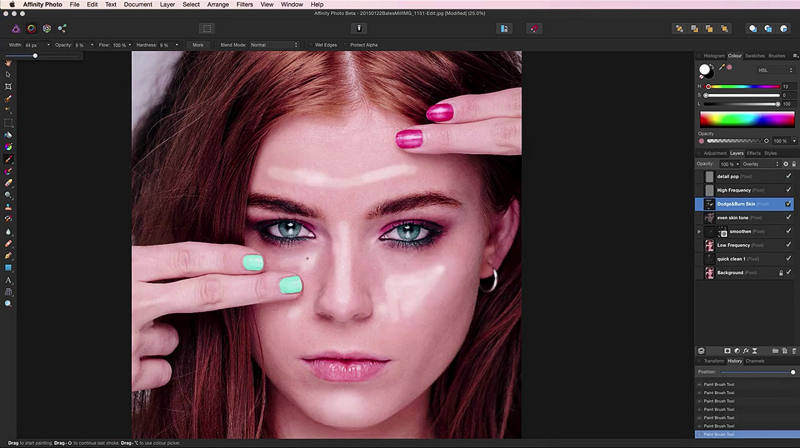Select the Clone stamp tool
The image size is (800, 448).
coord(8,207)
